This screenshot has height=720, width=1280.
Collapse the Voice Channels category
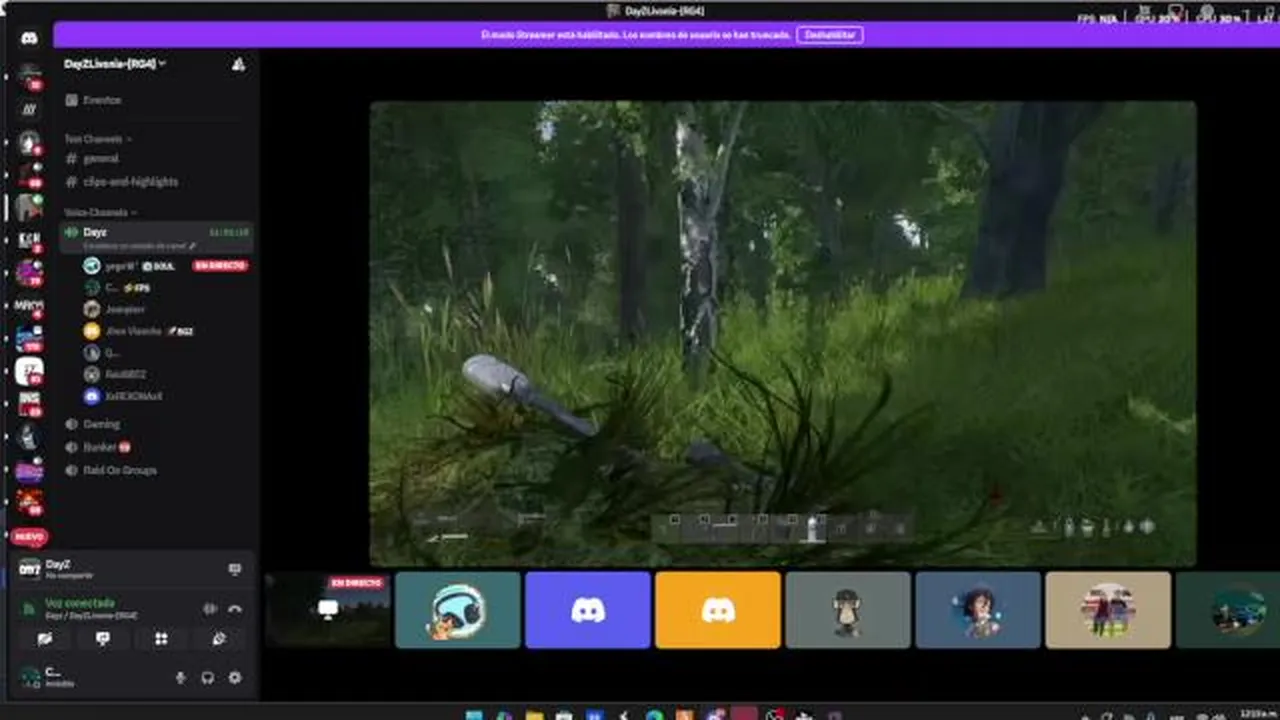100,212
